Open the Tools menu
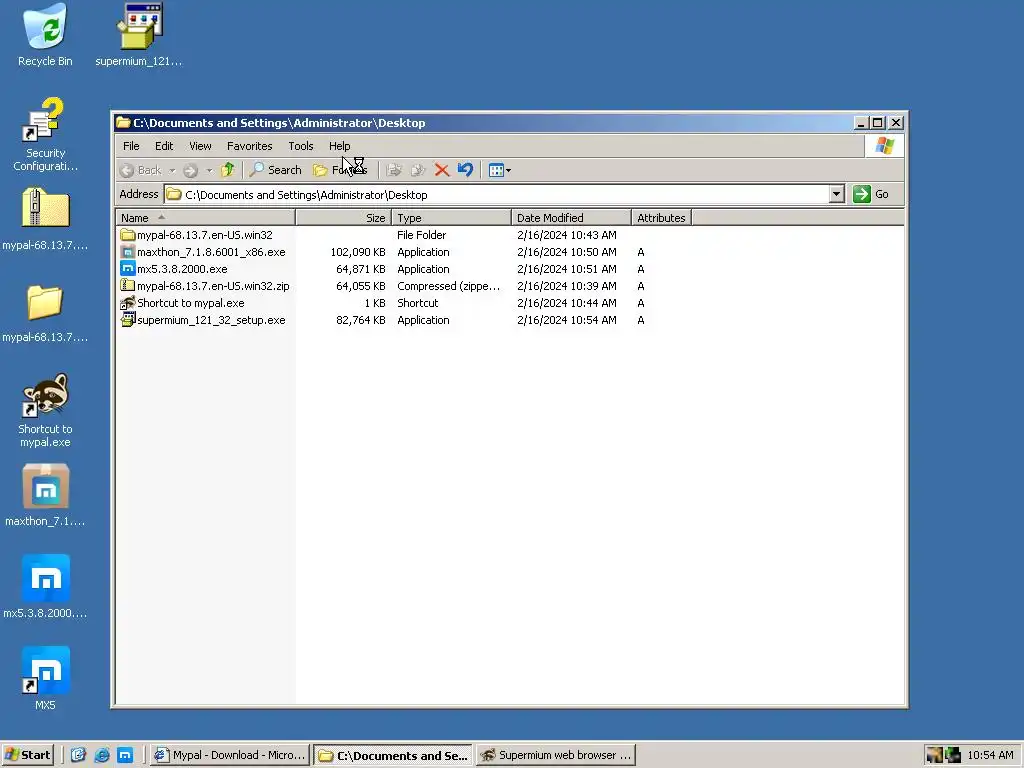 point(301,146)
